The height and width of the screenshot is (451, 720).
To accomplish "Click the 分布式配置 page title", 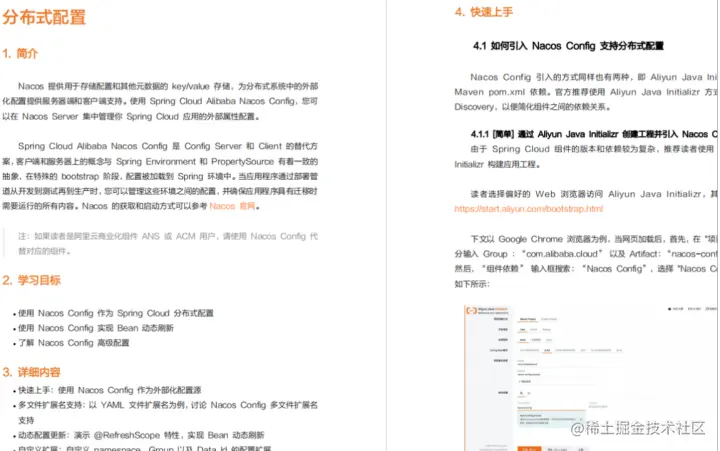I will tap(44, 17).
